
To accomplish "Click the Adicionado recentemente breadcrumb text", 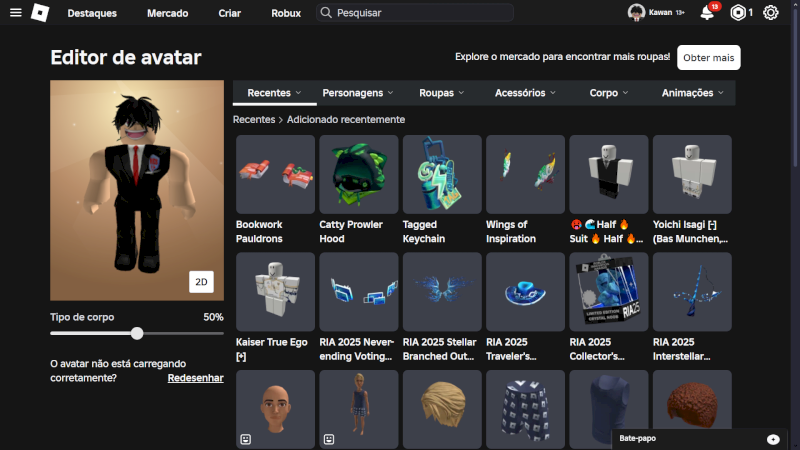I will 346,119.
